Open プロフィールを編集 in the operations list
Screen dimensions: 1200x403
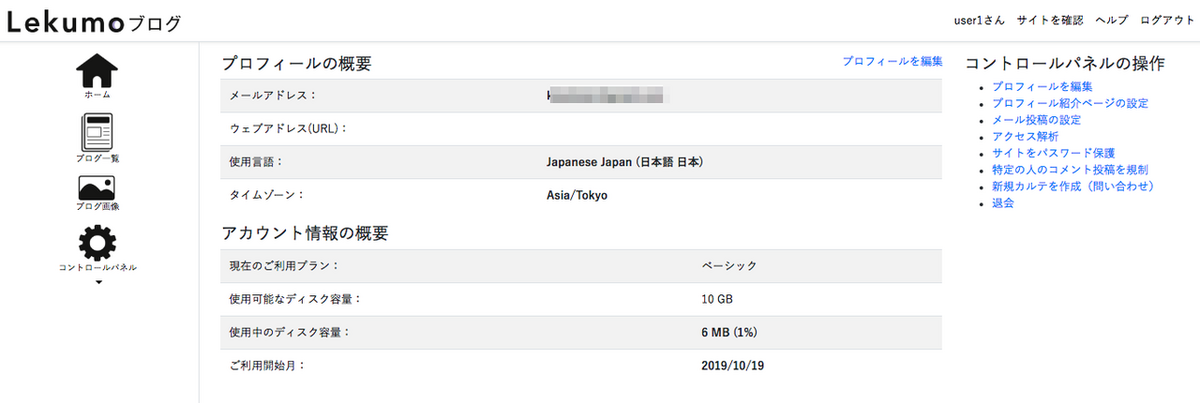1042,87
